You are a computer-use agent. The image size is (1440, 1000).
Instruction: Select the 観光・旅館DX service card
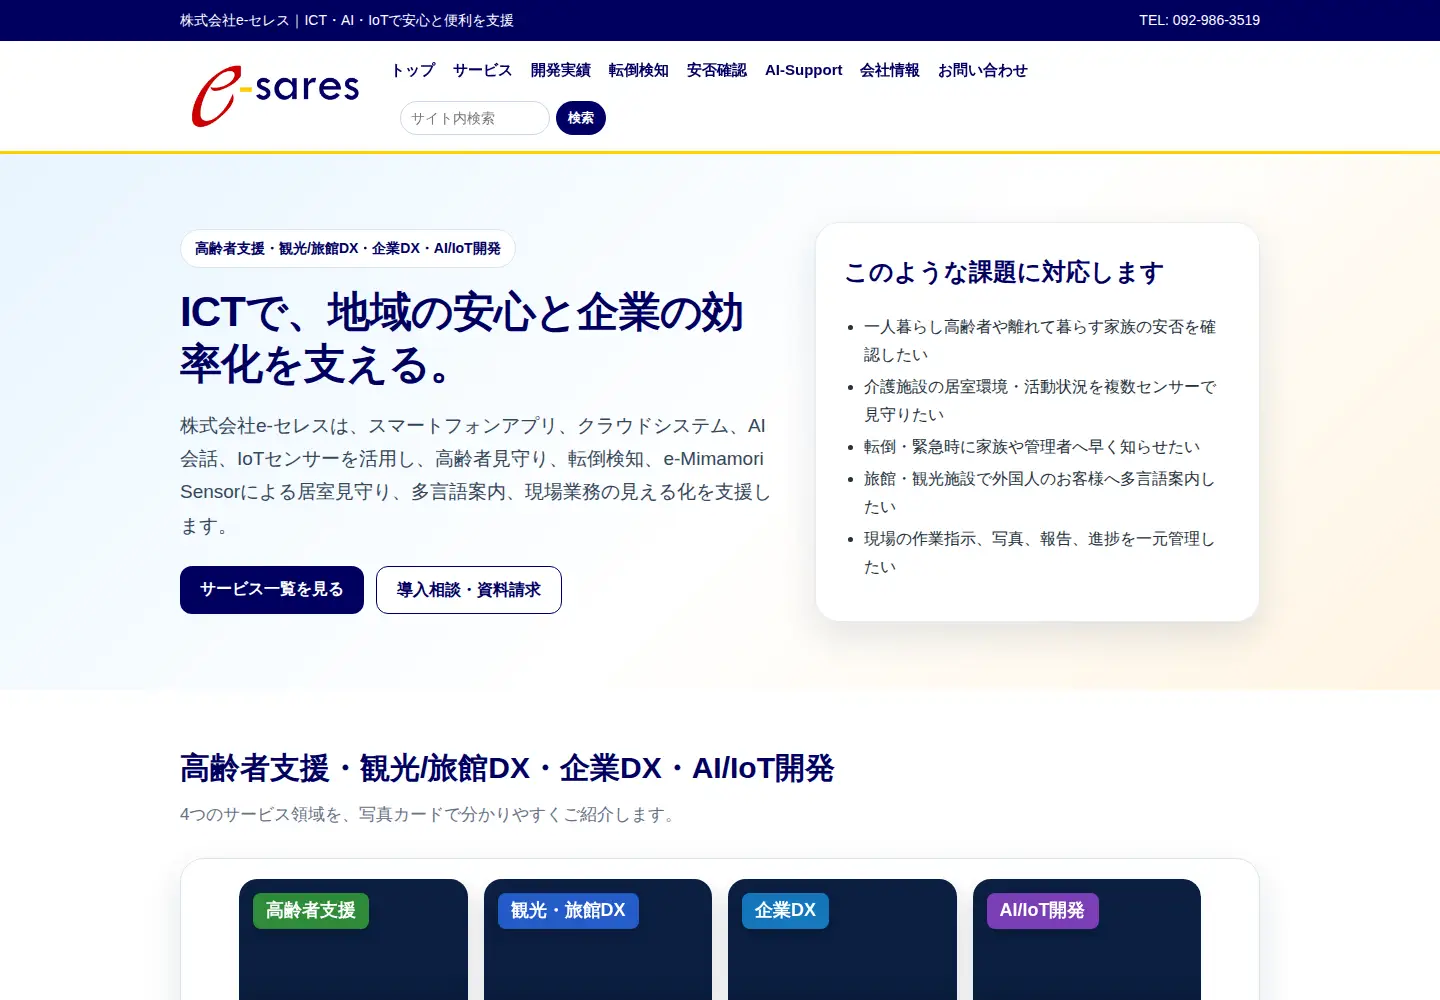click(598, 939)
